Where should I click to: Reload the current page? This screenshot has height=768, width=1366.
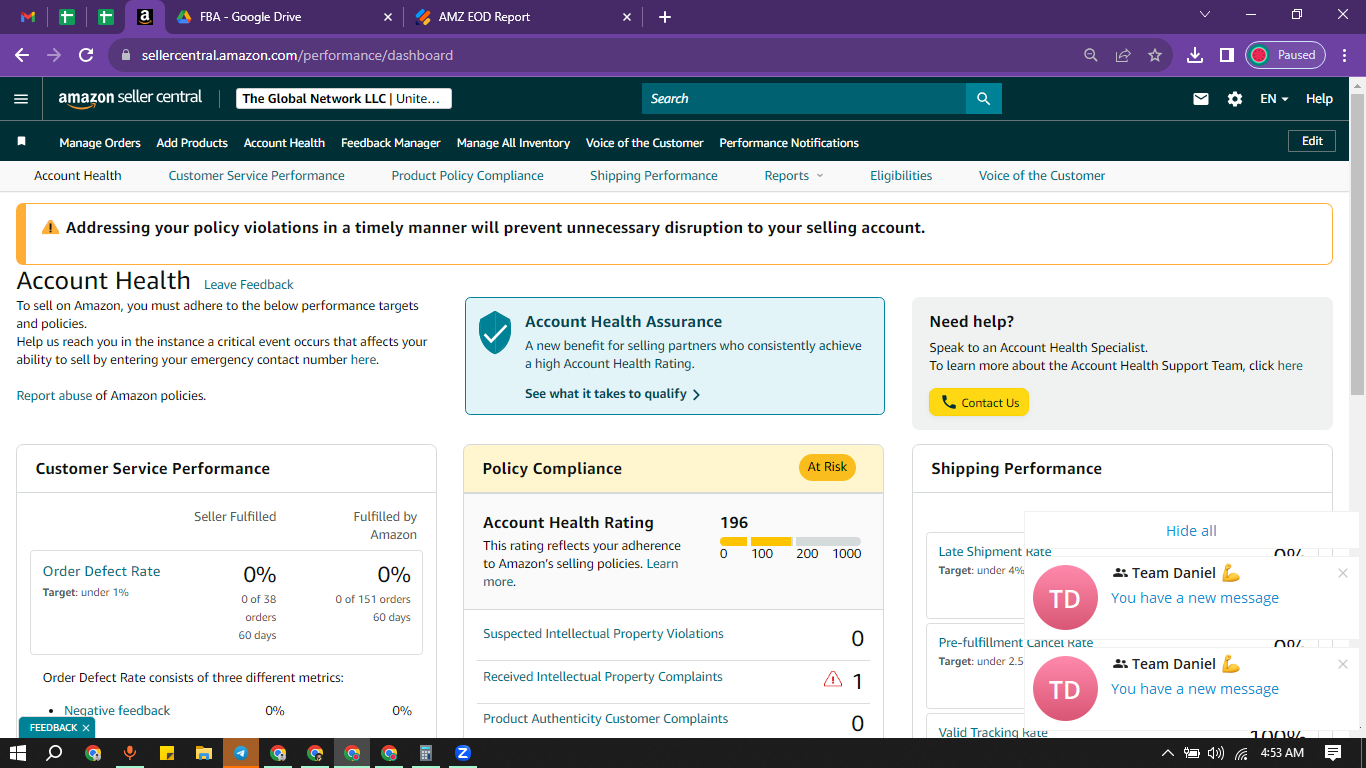click(x=86, y=55)
